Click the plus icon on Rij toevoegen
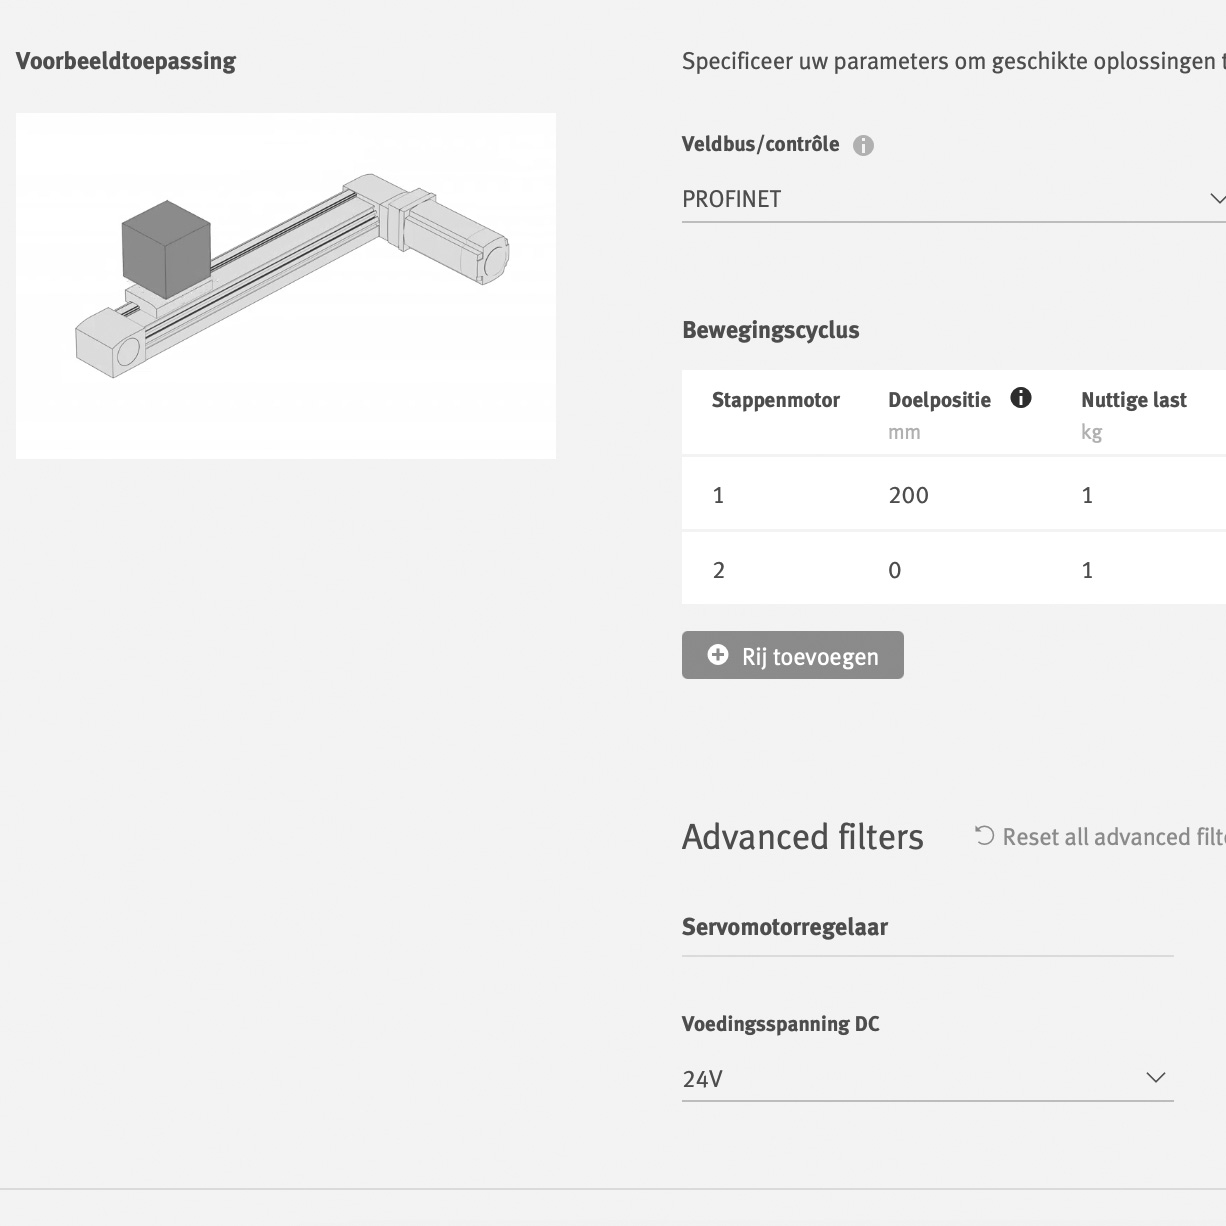The height and width of the screenshot is (1226, 1226). [x=718, y=655]
